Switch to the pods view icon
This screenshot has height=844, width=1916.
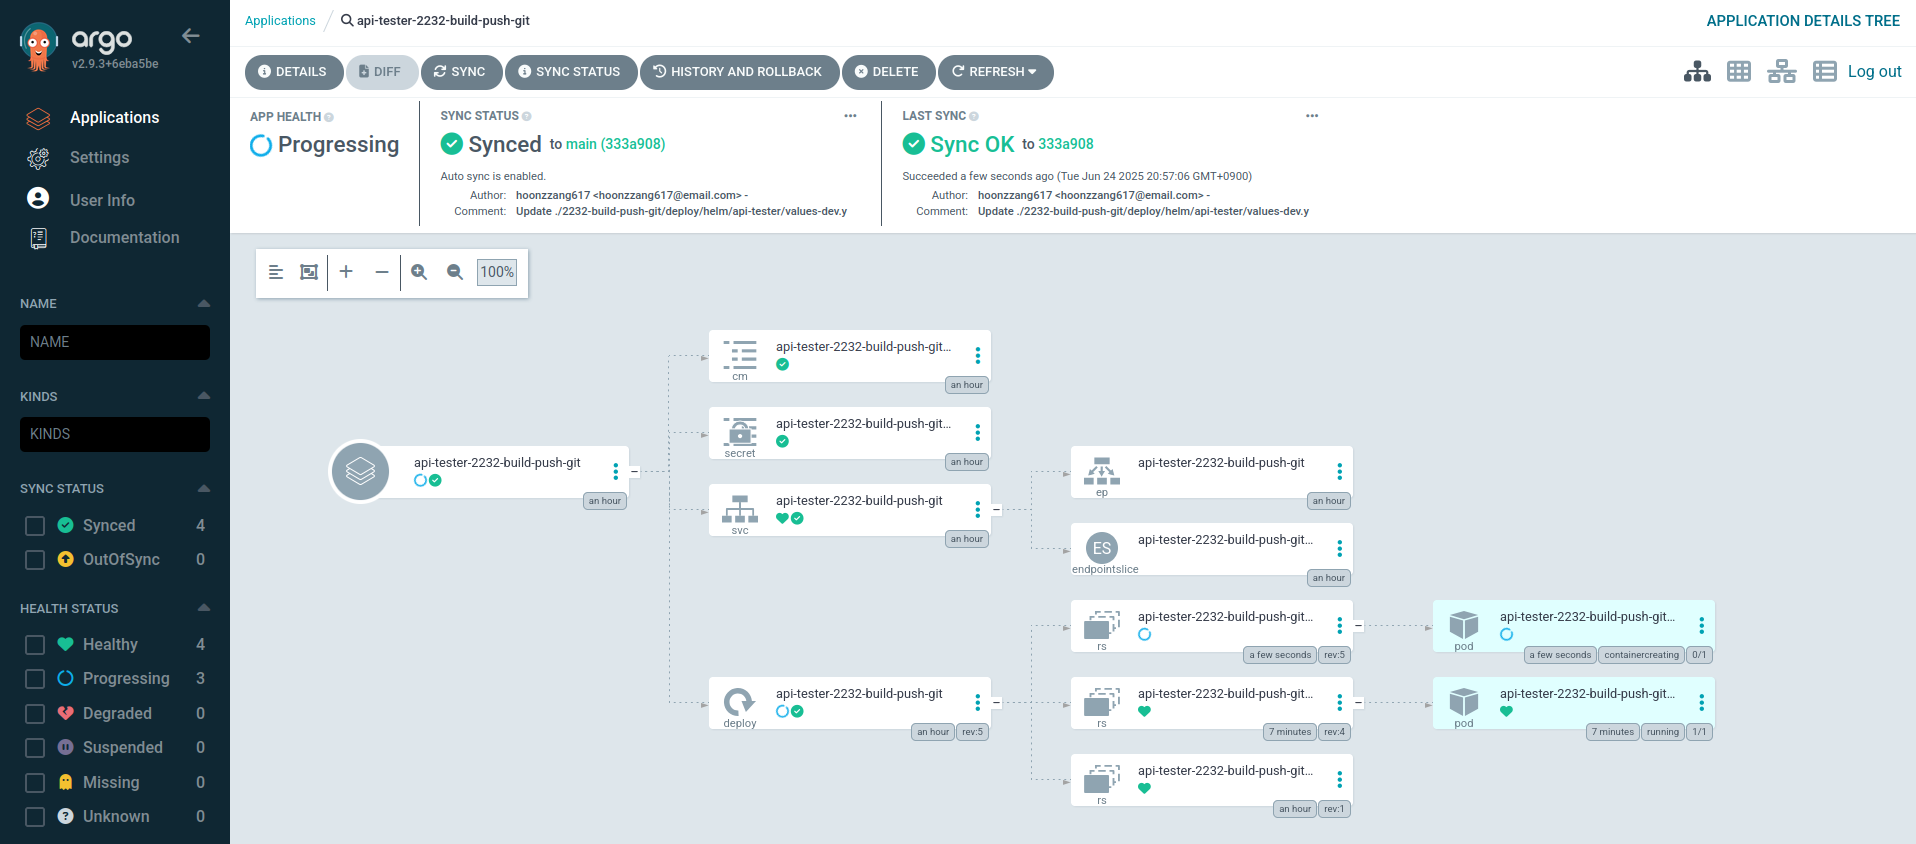pos(1739,72)
